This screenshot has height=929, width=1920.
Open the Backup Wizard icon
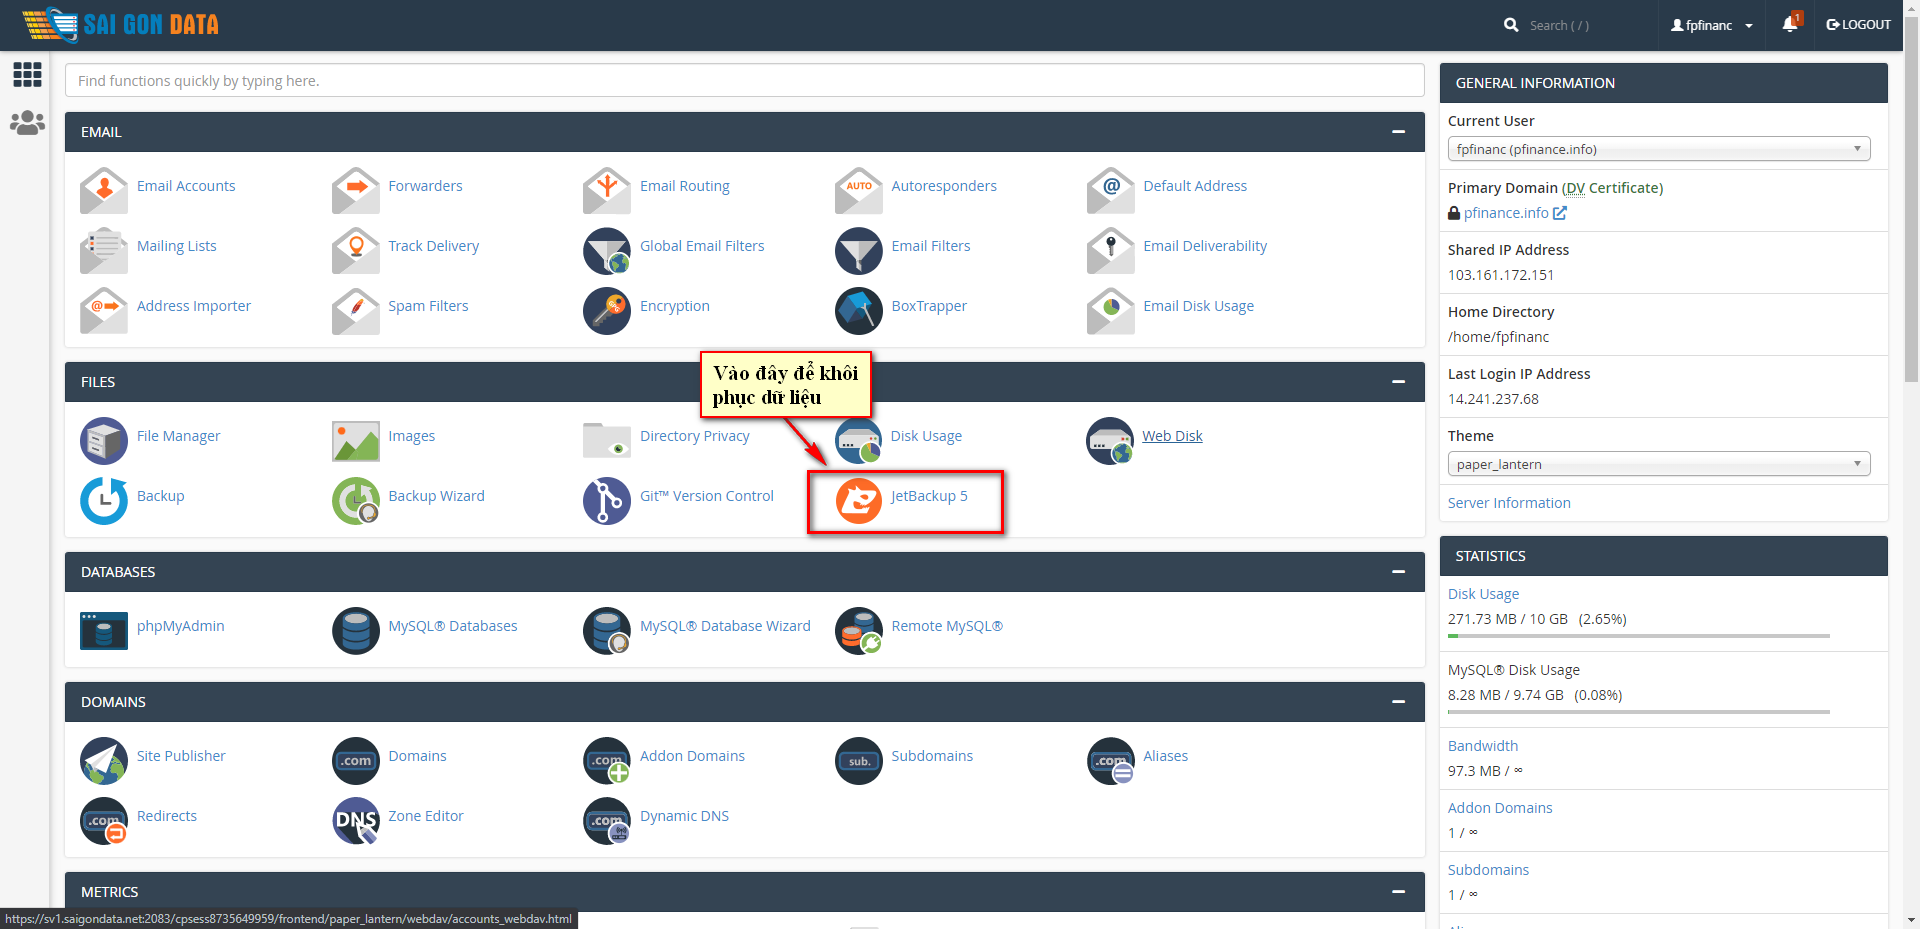click(x=356, y=500)
